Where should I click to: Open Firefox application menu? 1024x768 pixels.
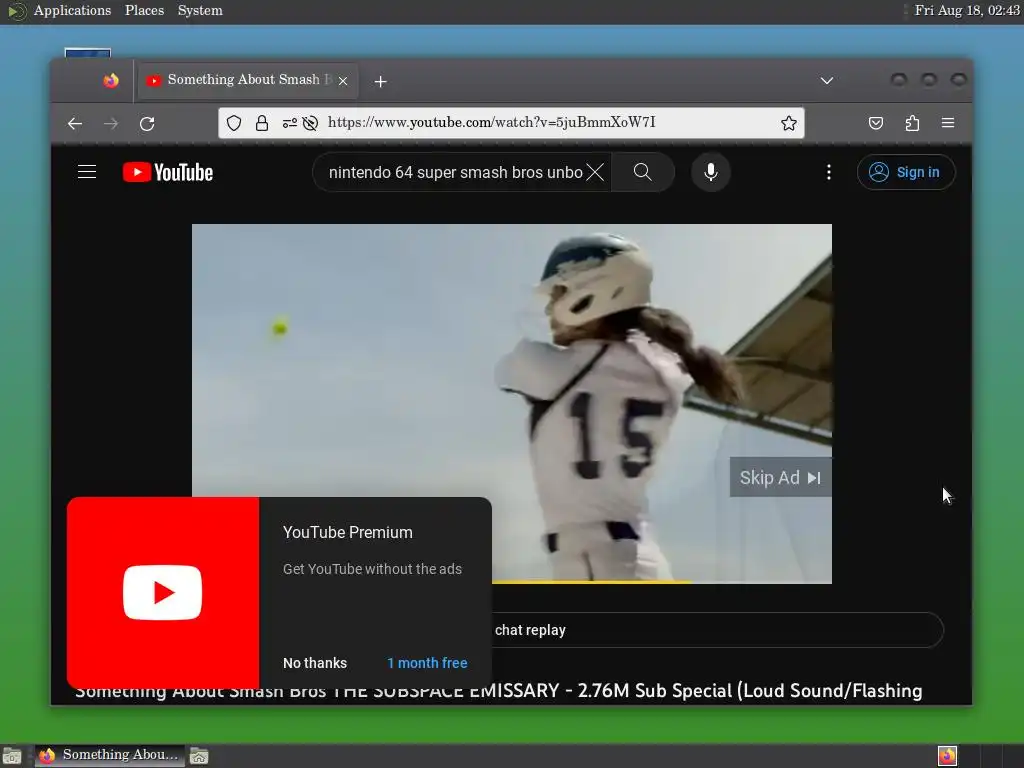click(948, 123)
